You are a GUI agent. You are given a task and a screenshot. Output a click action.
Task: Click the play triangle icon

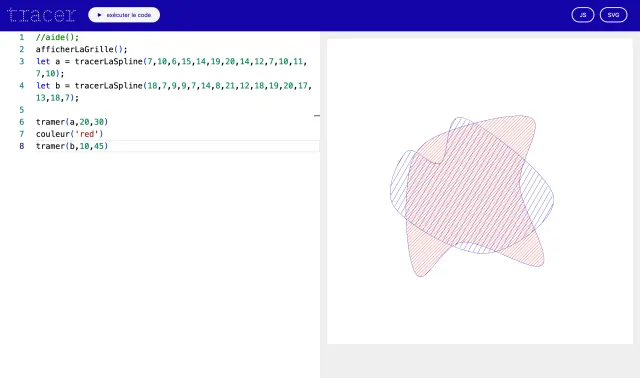pos(99,15)
